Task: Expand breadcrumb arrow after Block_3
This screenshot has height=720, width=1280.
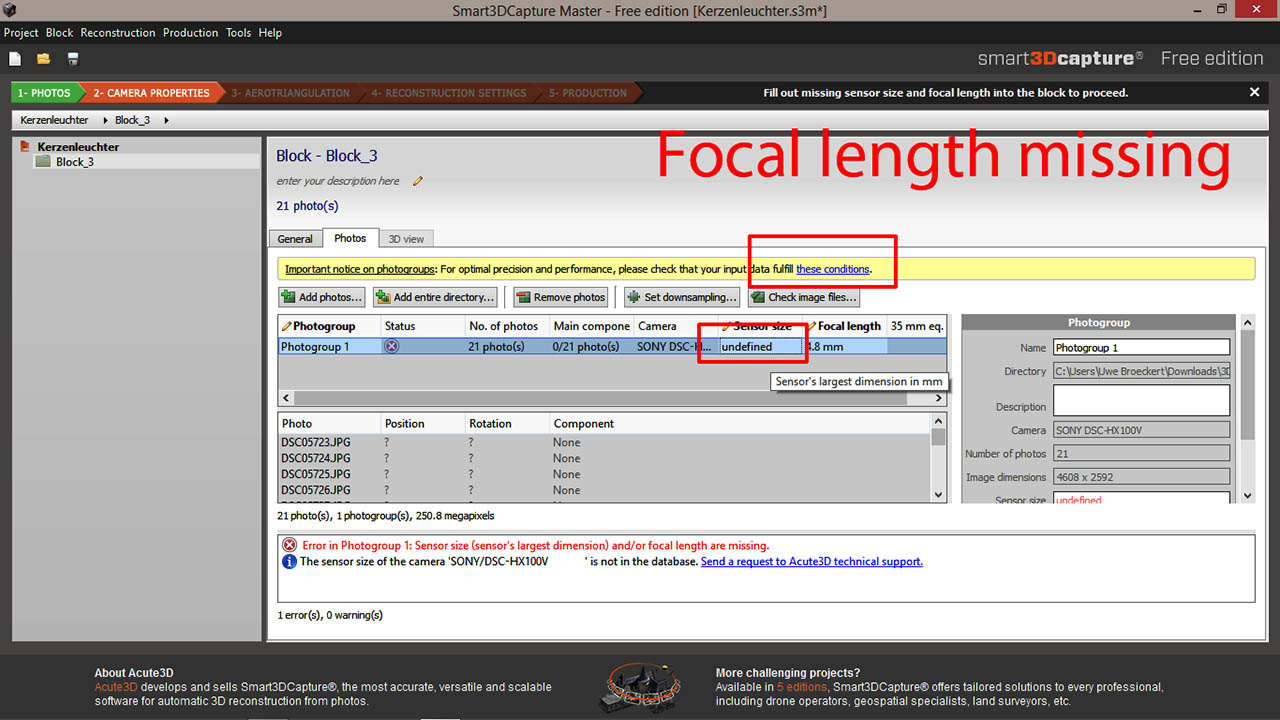Action: [165, 120]
